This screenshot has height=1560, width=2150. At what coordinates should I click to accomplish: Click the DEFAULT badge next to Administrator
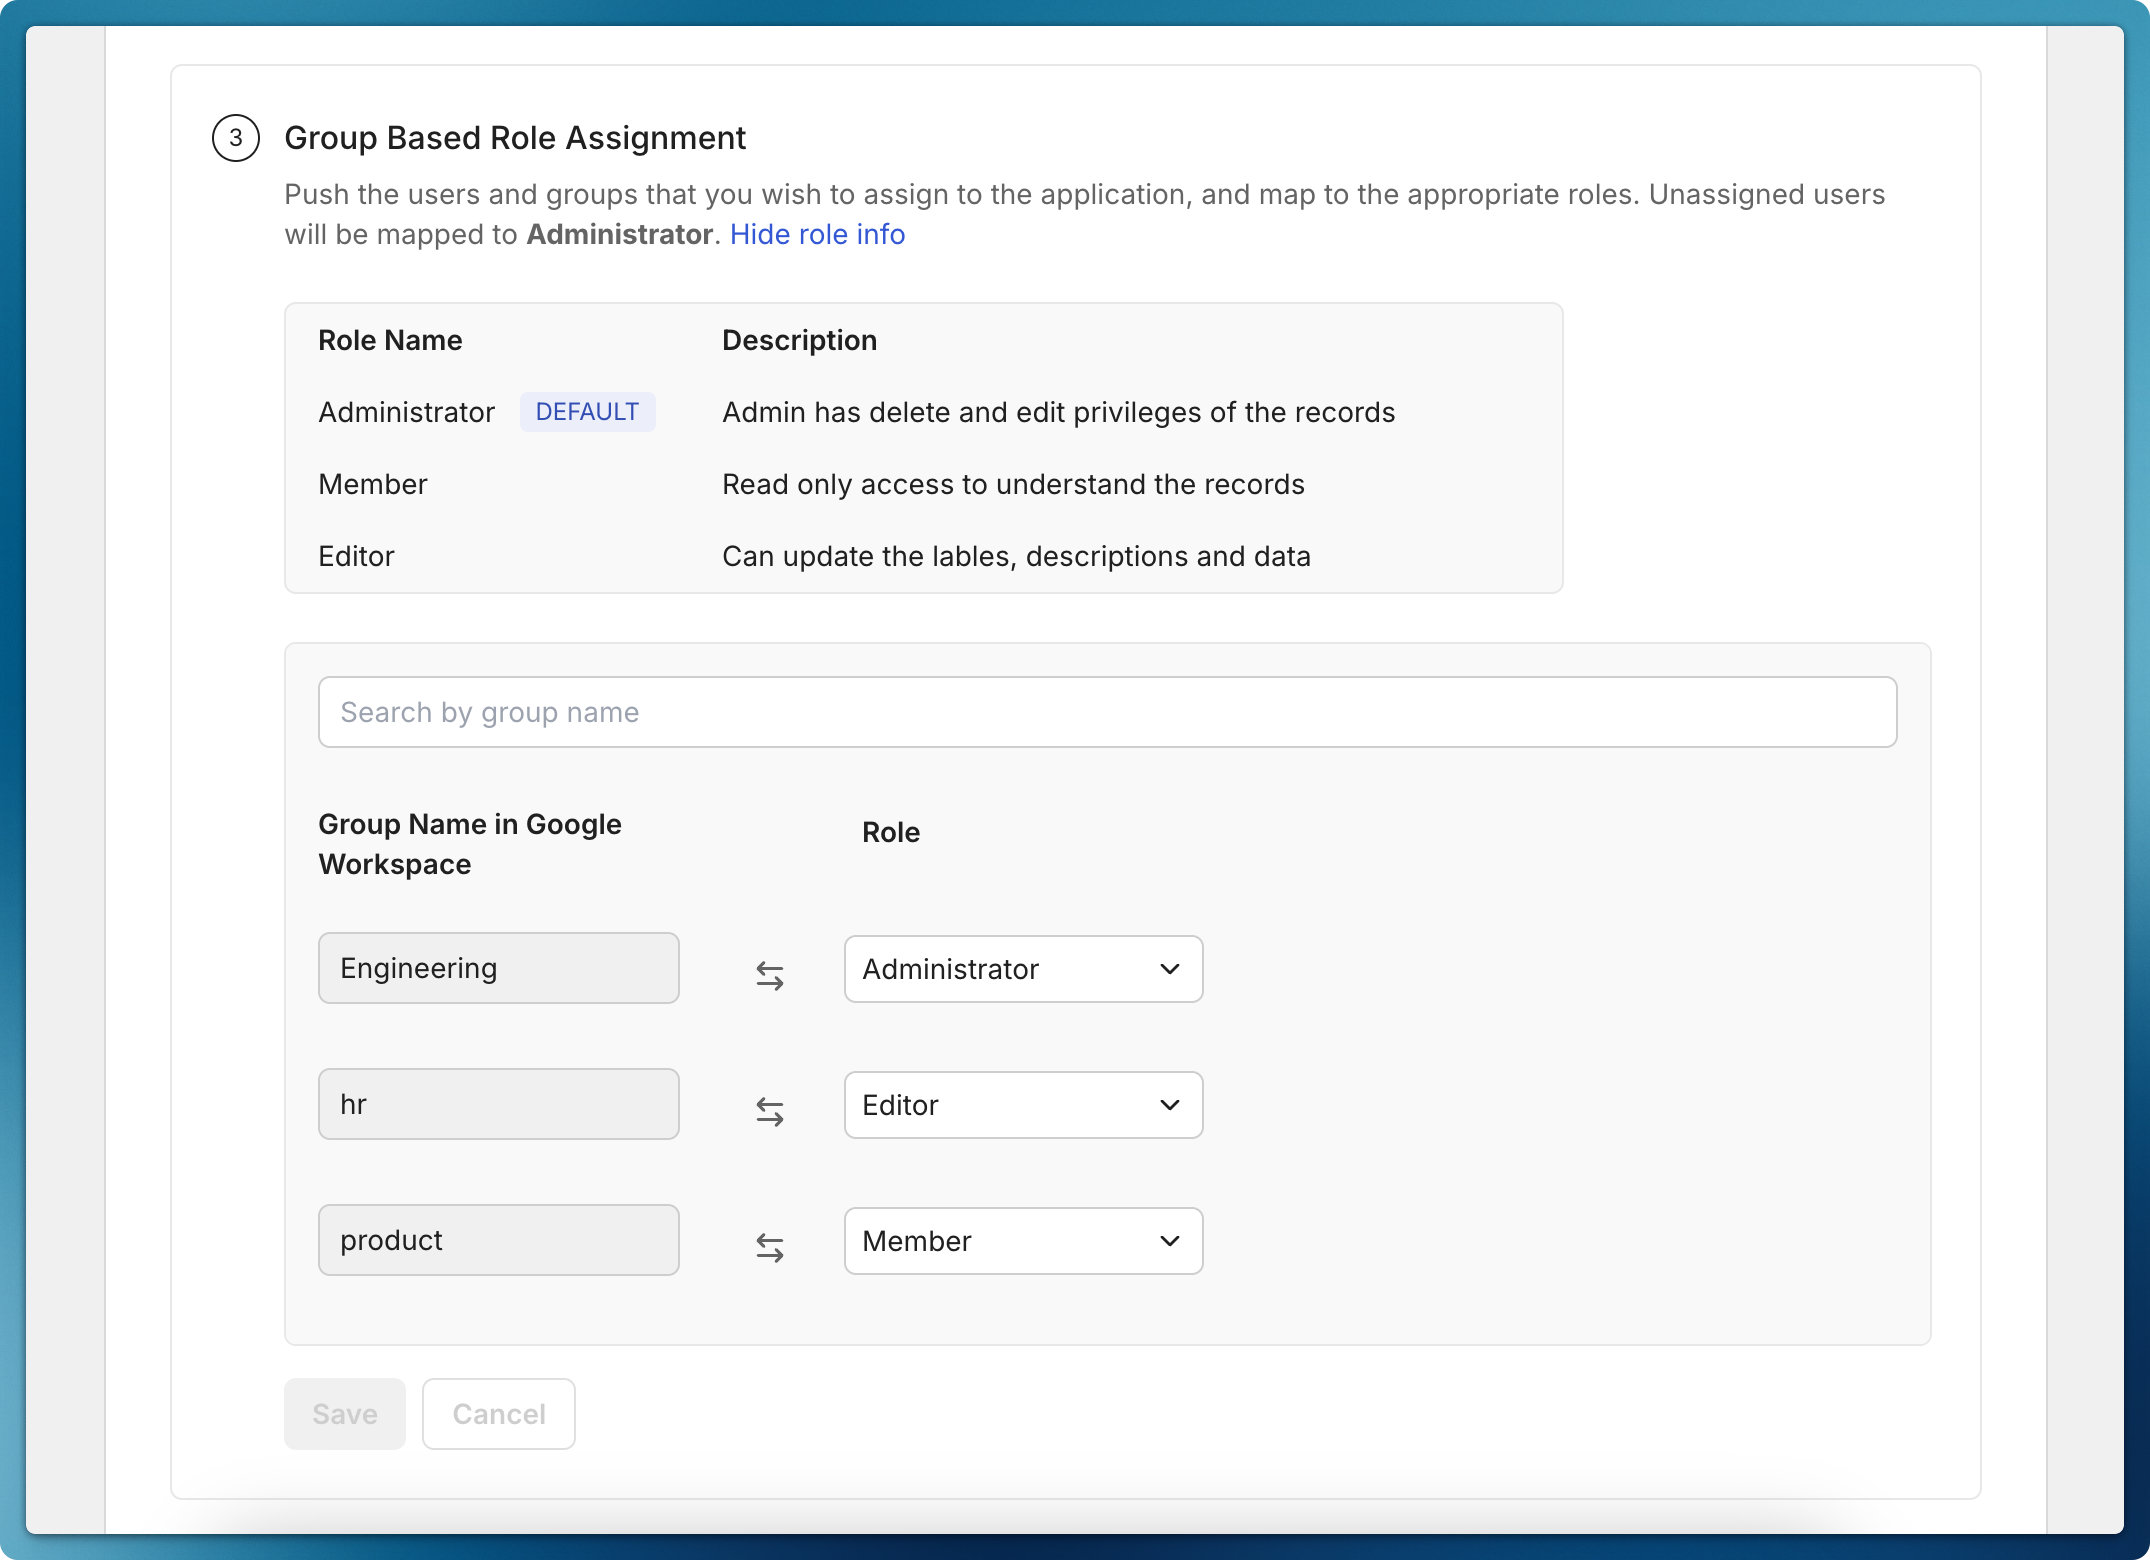point(587,411)
